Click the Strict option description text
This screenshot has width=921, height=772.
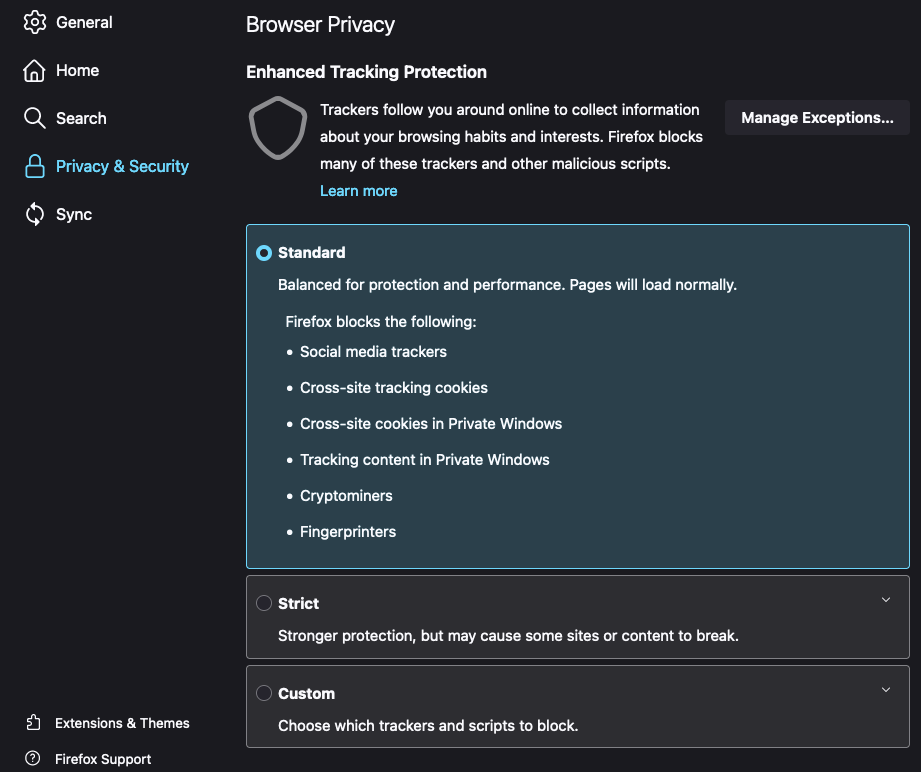pyautogui.click(x=508, y=635)
